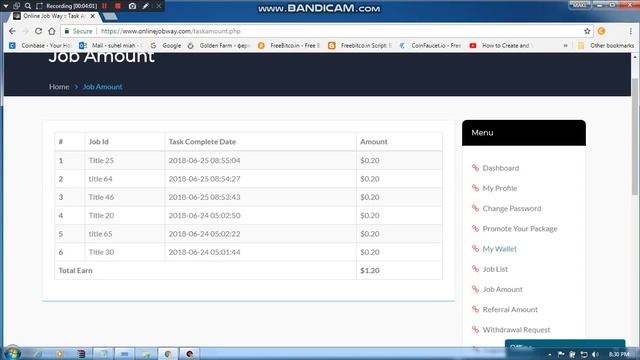This screenshot has height=360, width=640.
Task: Go to Home in the breadcrumb
Action: tap(59, 87)
